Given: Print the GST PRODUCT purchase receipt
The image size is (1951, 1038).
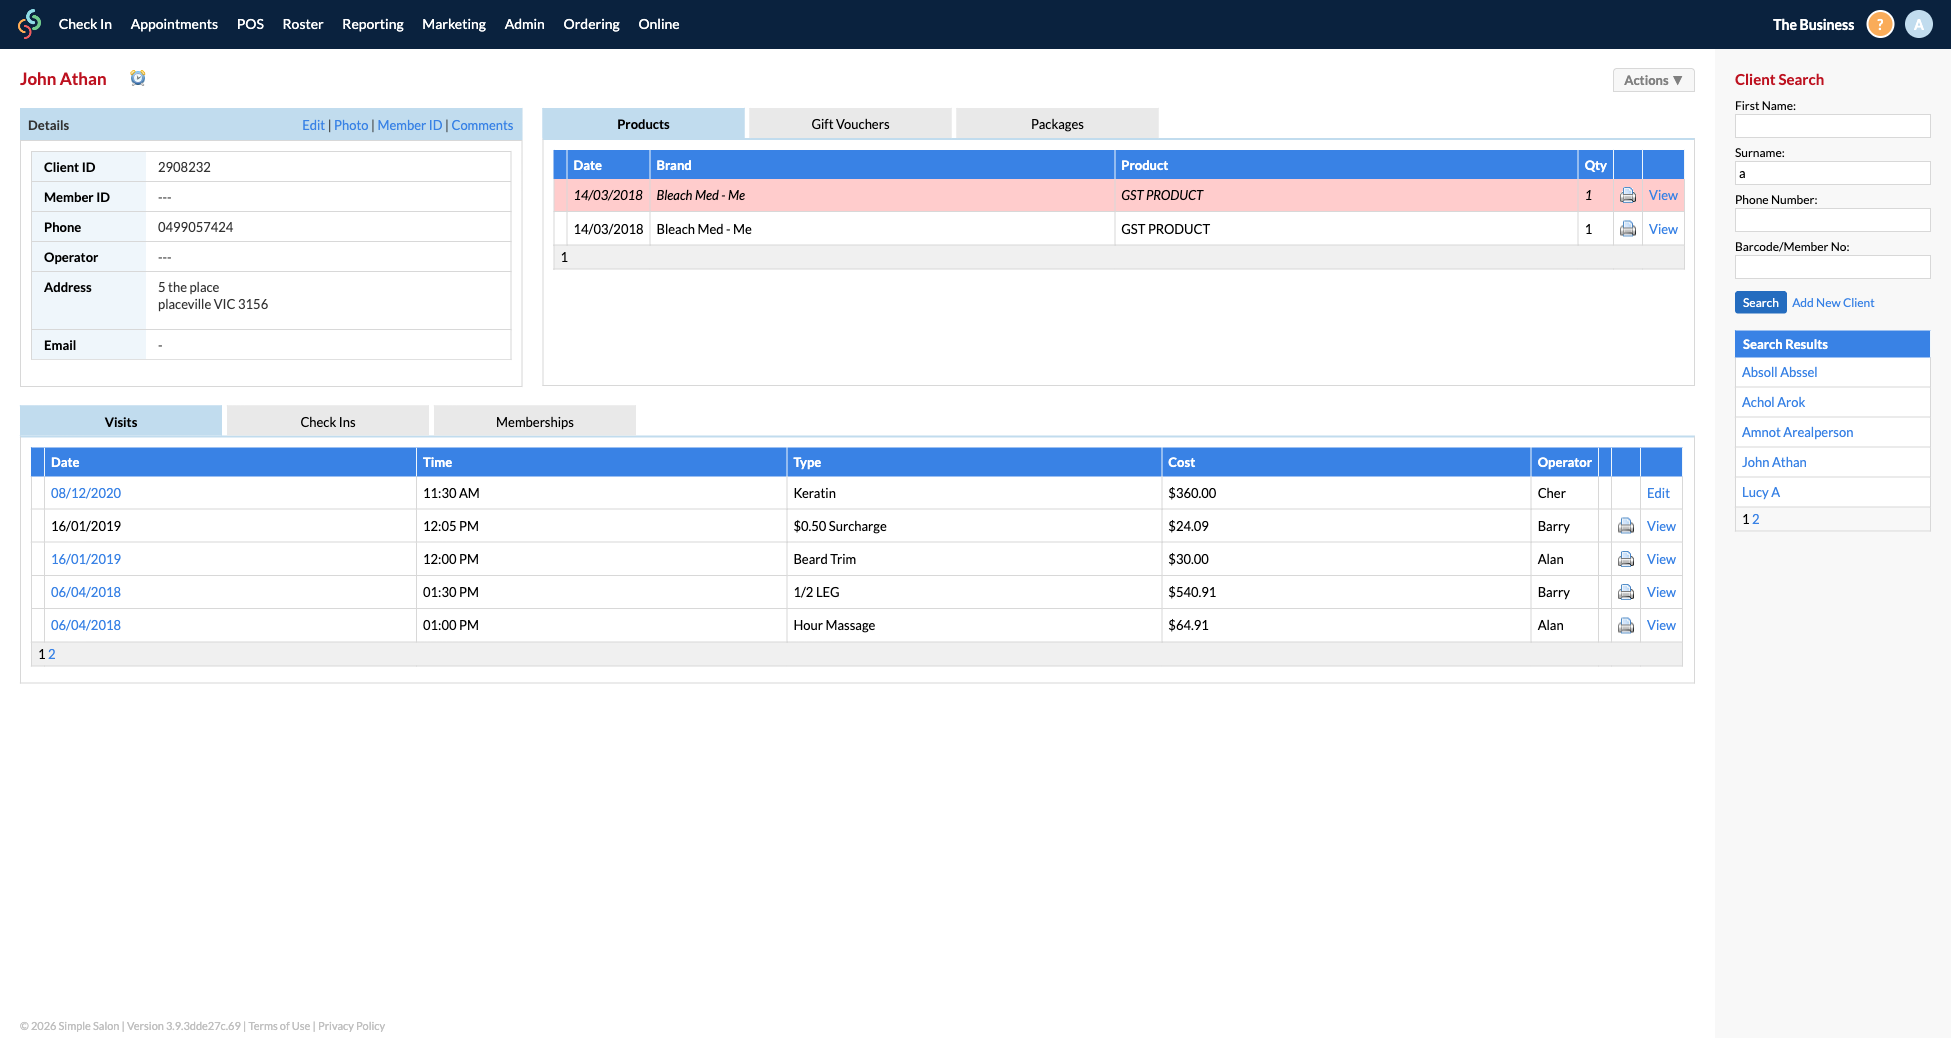Looking at the screenshot, I should 1627,195.
